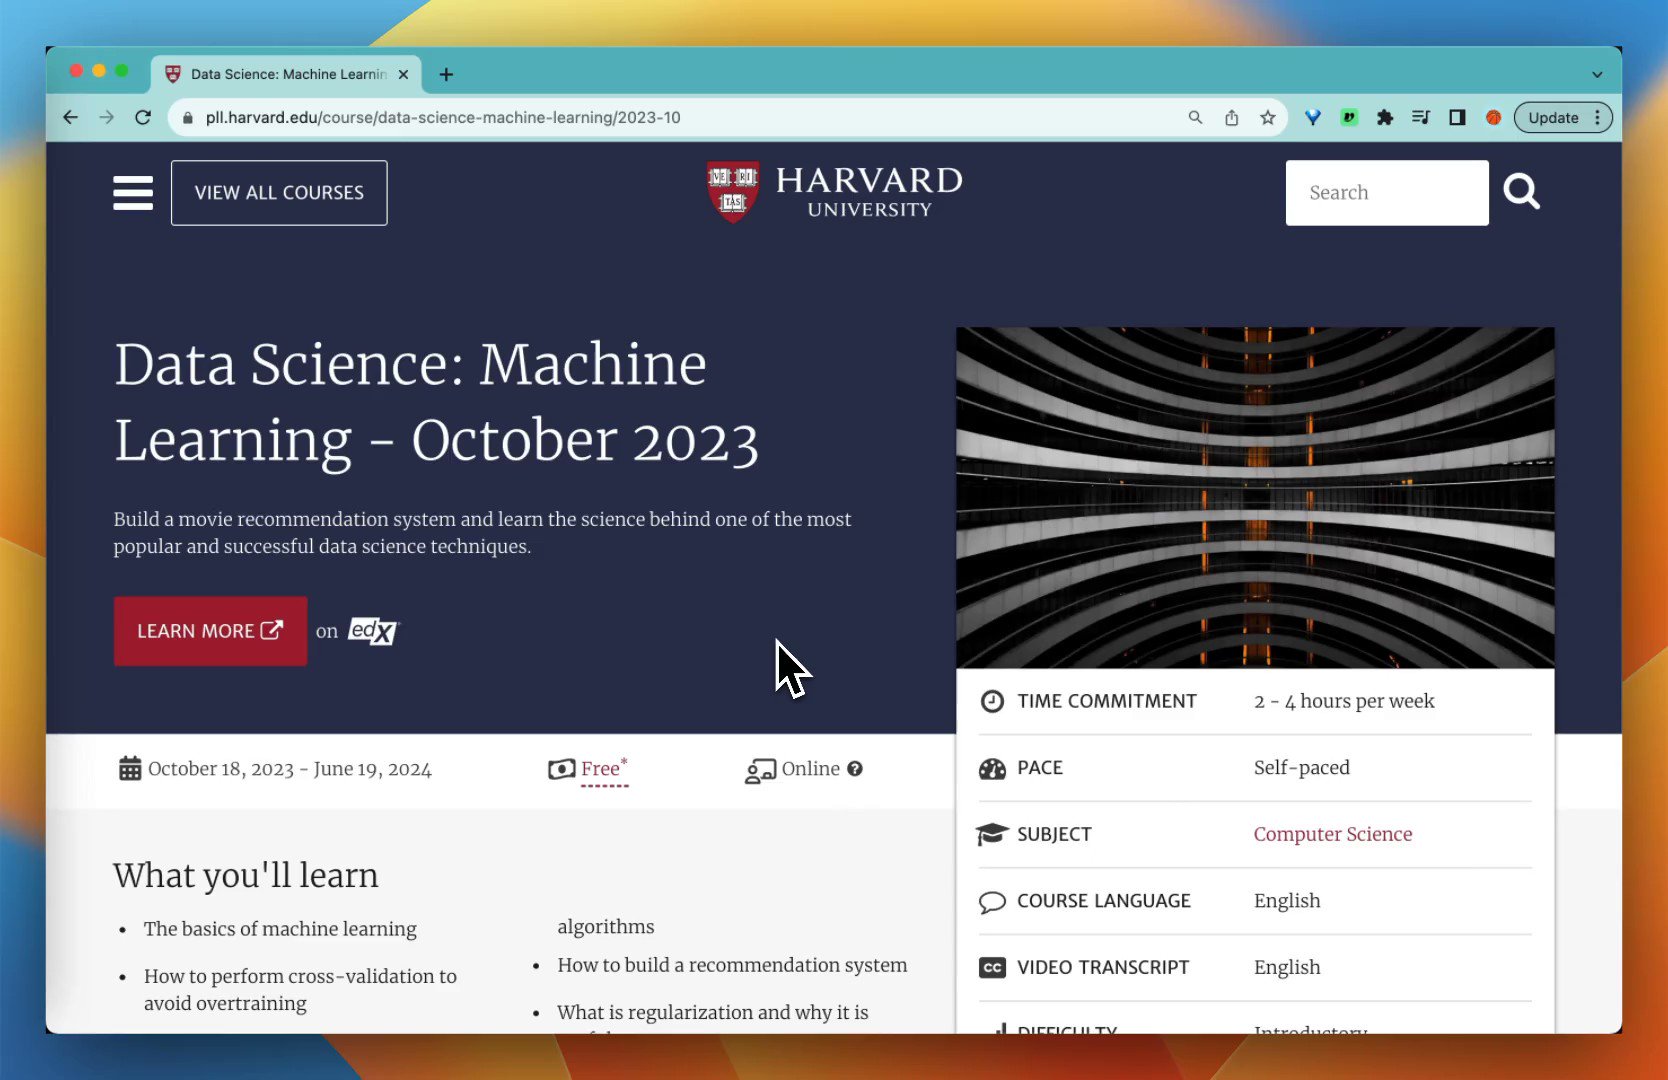Expand the tab search chevron dropdown
1668x1080 pixels.
click(x=1597, y=74)
